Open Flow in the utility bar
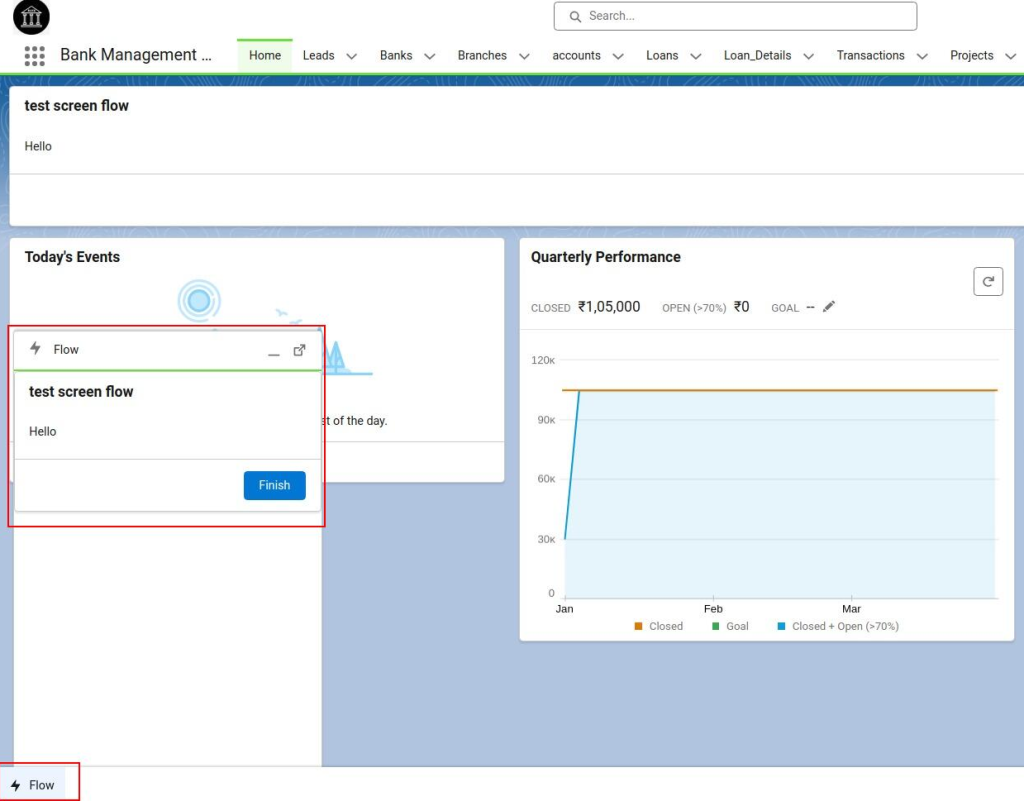 tap(33, 785)
